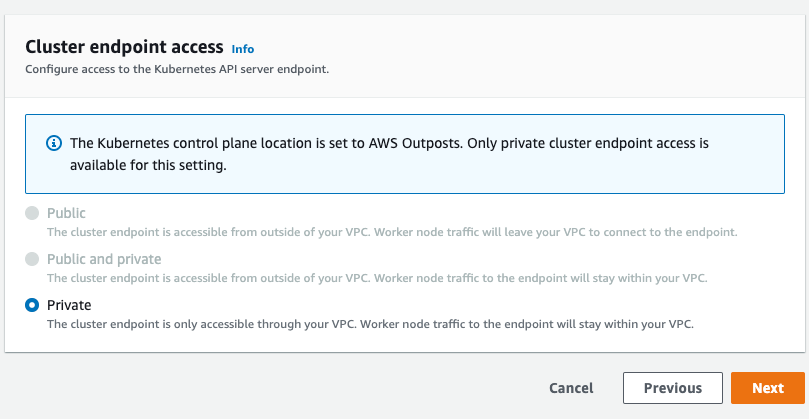Click the Public and private description text
Viewport: 809px width, 419px height.
pos(377,278)
